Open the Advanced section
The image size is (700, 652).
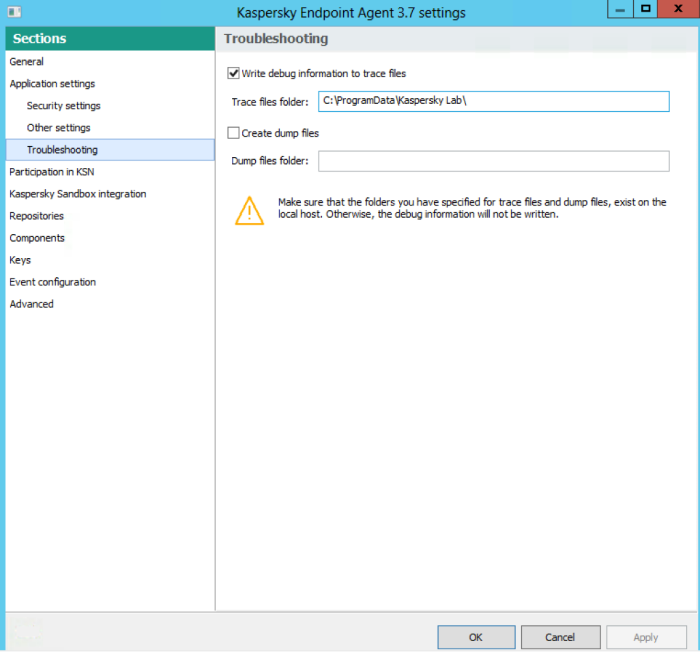point(31,304)
